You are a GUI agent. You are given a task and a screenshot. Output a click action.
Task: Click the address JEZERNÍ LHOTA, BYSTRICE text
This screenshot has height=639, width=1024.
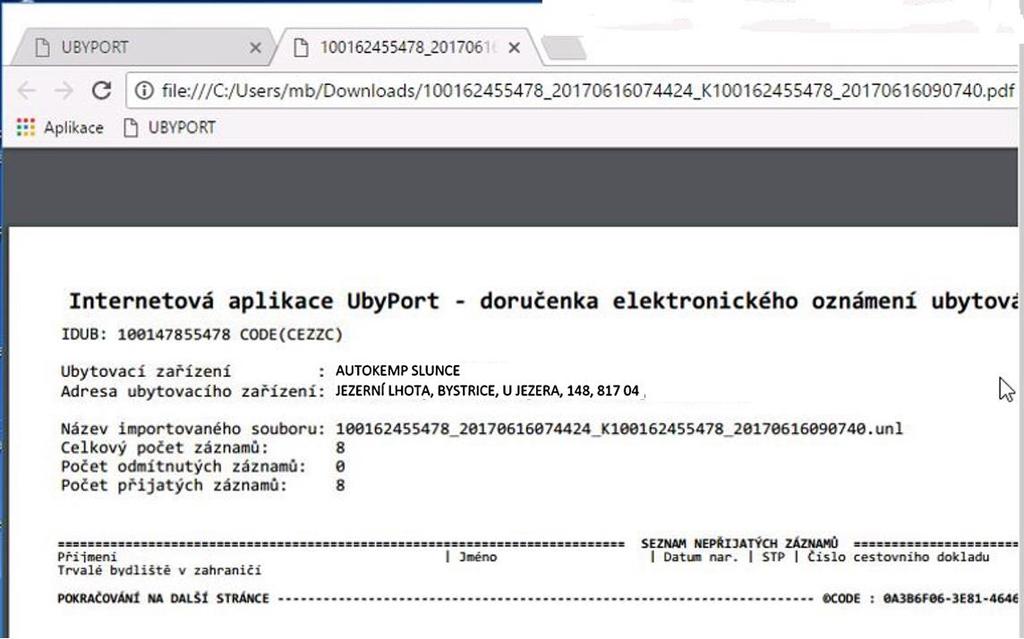[487, 391]
